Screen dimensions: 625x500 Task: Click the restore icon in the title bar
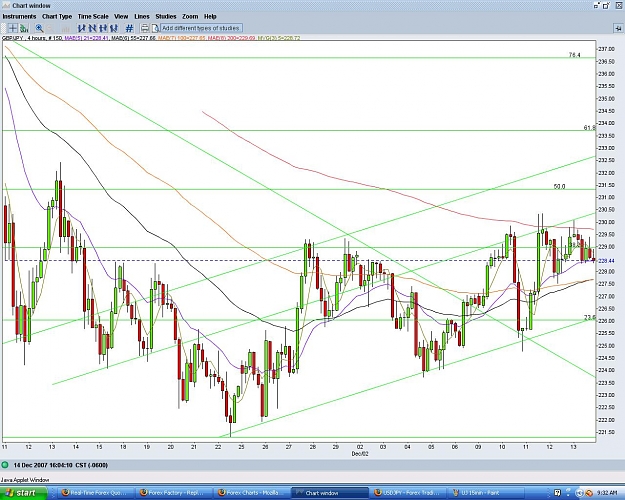click(x=597, y=5)
